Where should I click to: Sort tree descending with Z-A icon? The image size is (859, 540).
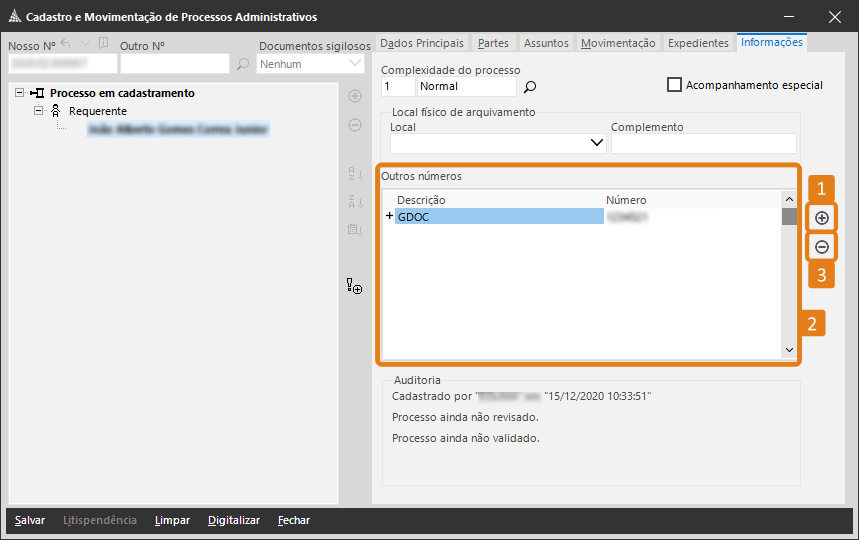tap(354, 202)
